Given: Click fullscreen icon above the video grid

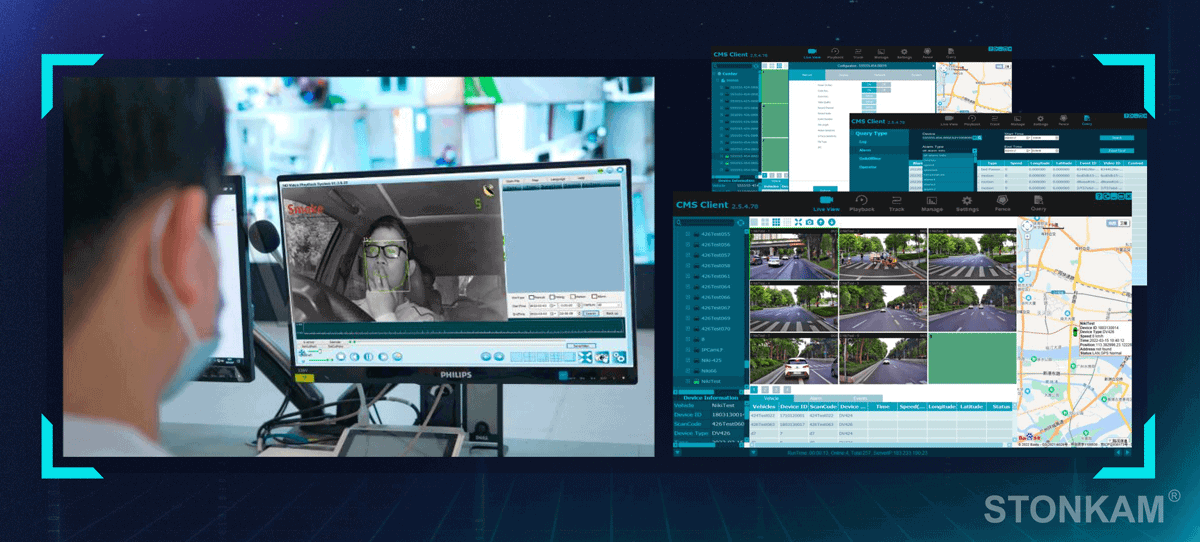Looking at the screenshot, I should [x=797, y=222].
